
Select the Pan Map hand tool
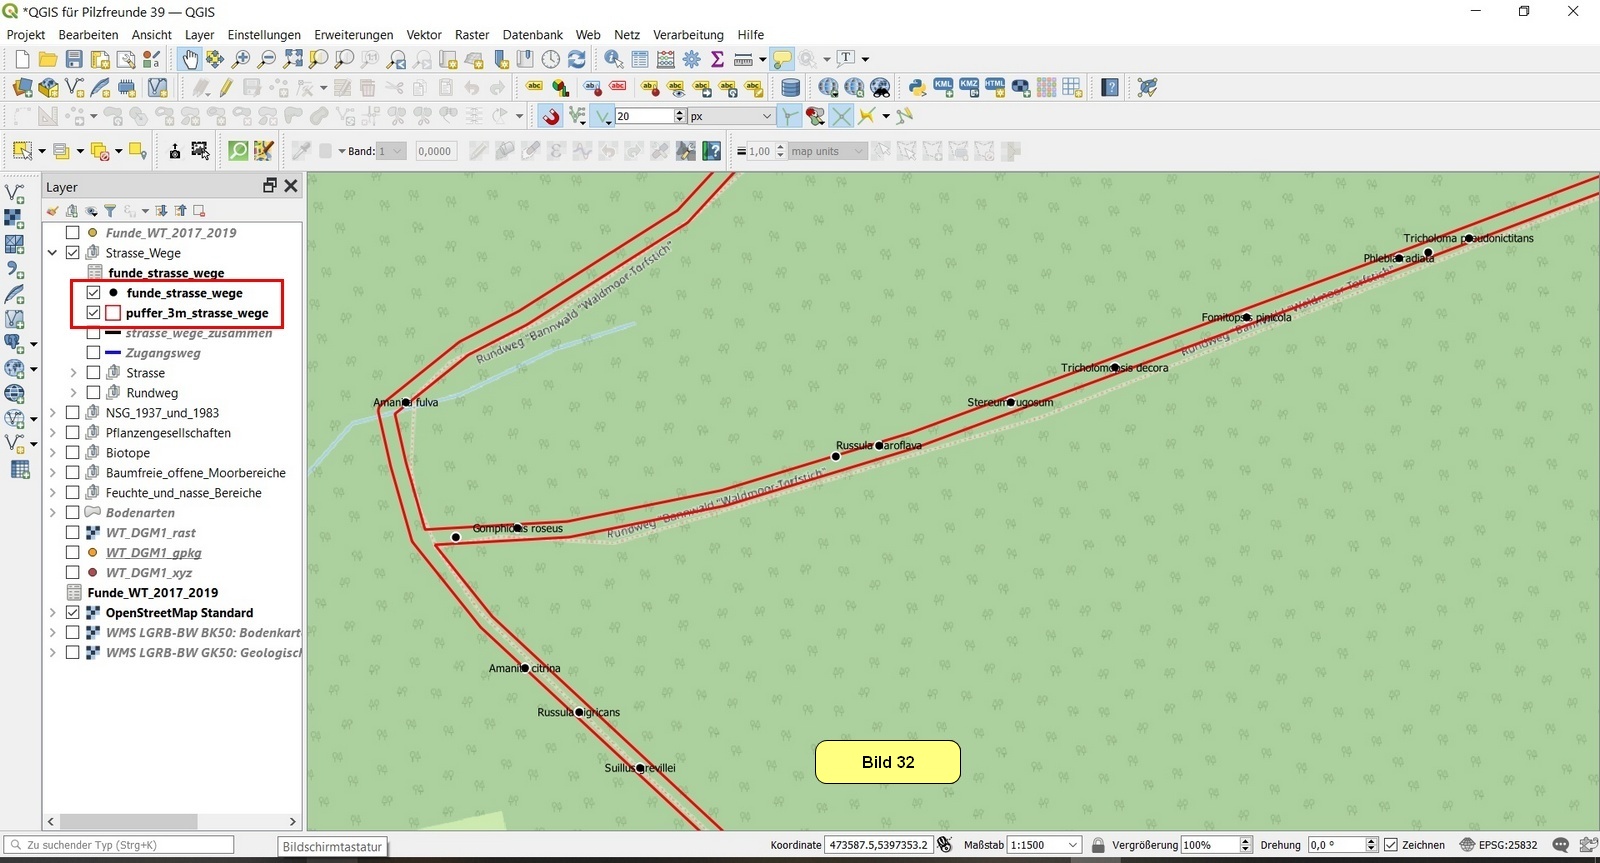point(189,60)
